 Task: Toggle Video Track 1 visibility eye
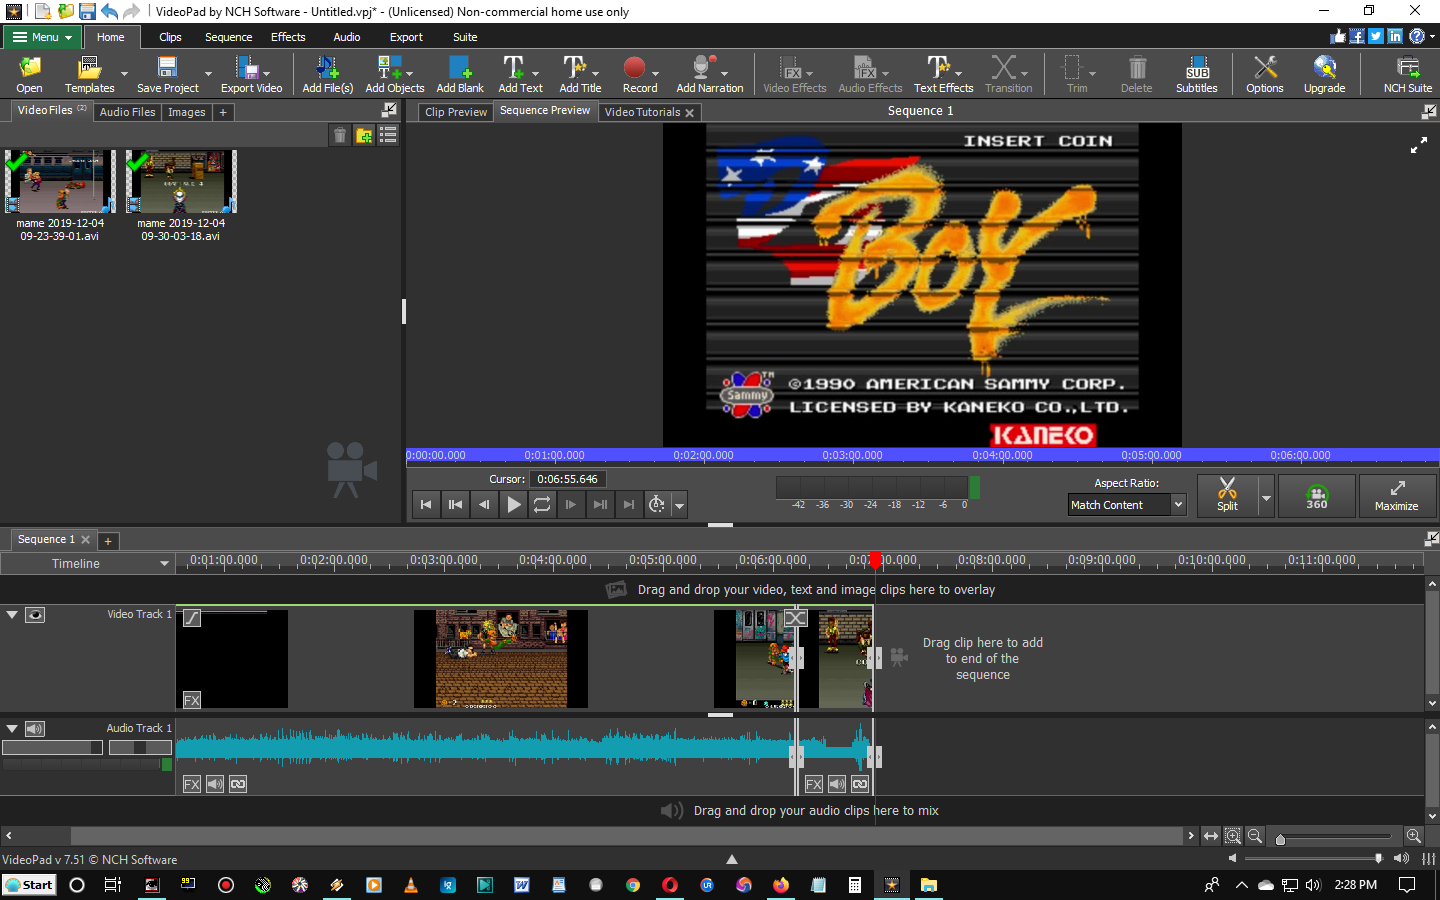35,615
